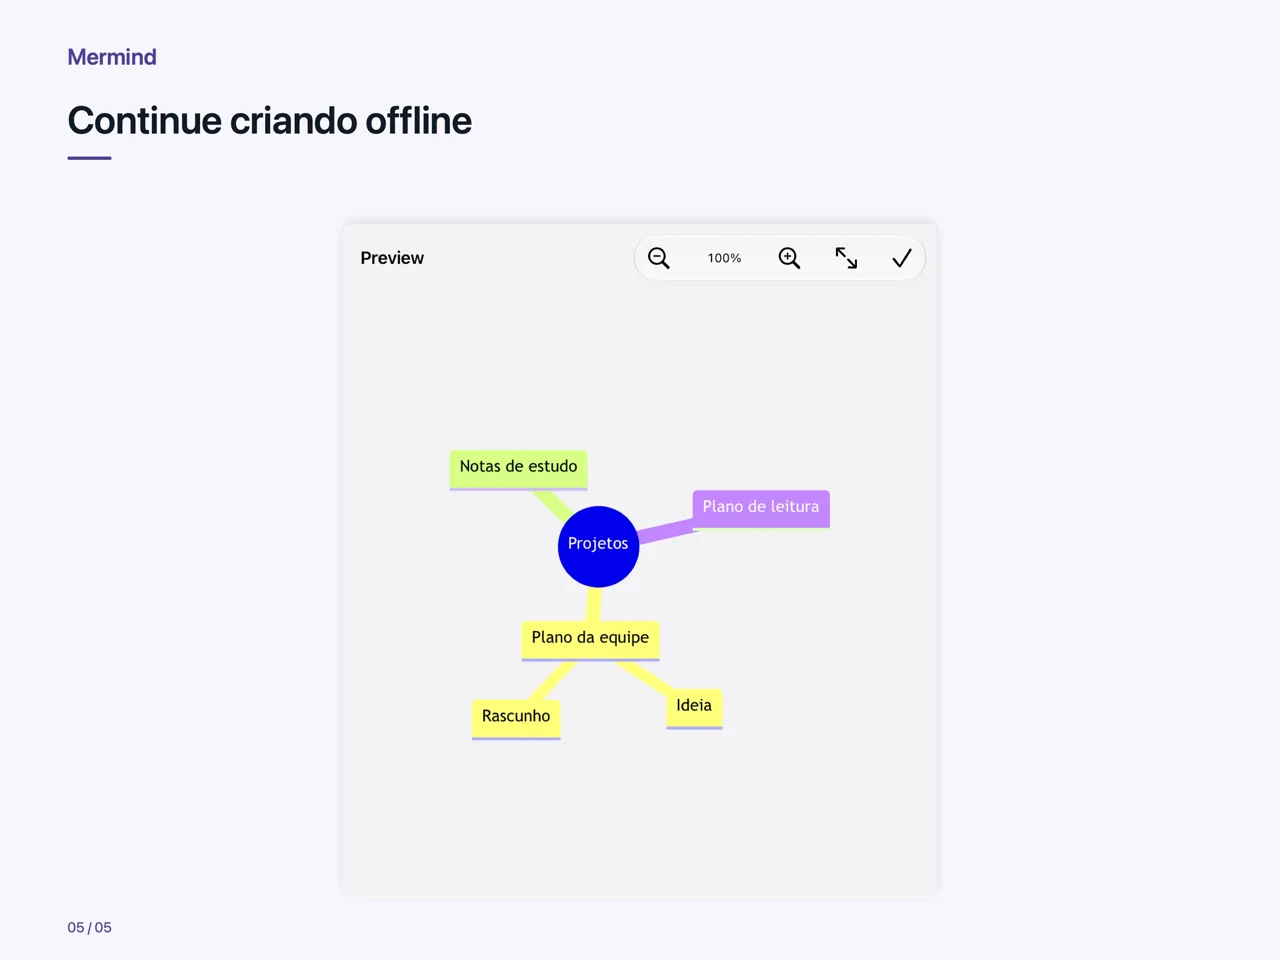Toggle fullscreen with the expand arrows icon
The width and height of the screenshot is (1280, 960).
846,258
